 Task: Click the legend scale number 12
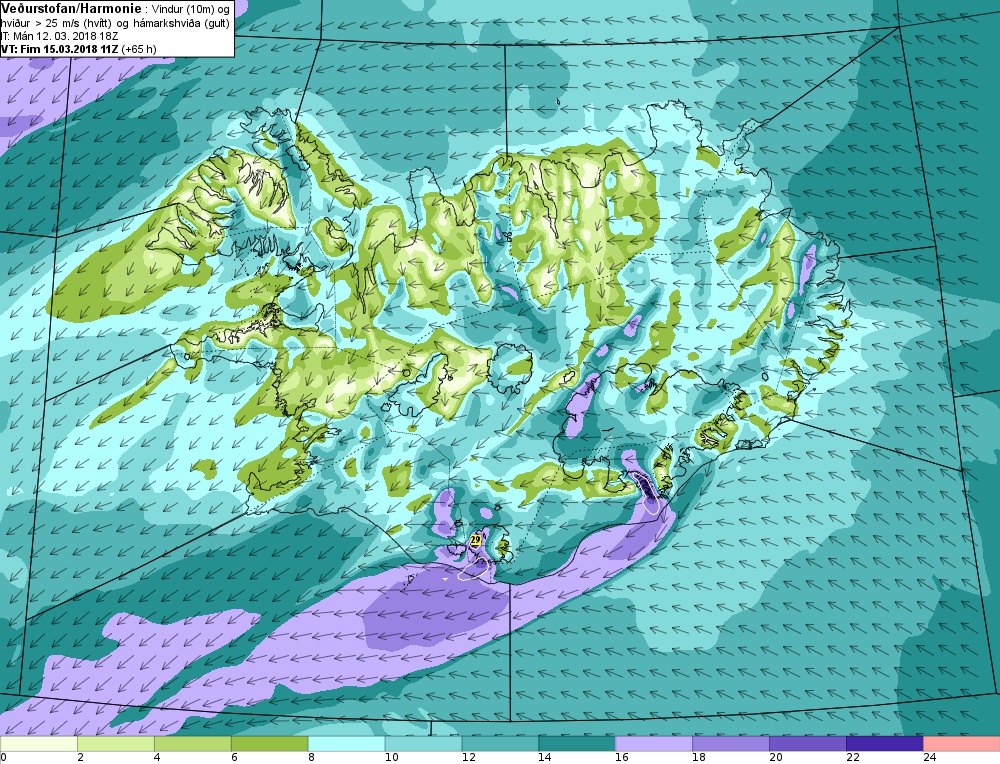click(467, 758)
